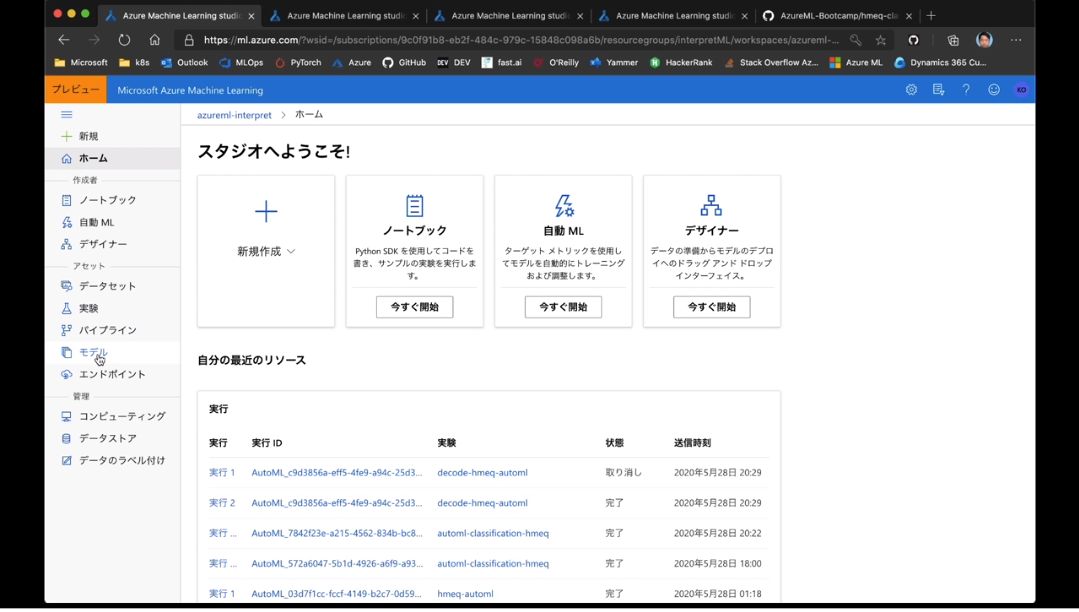Click the 送信時刻 column header
This screenshot has width=1079, height=612.
click(x=692, y=443)
